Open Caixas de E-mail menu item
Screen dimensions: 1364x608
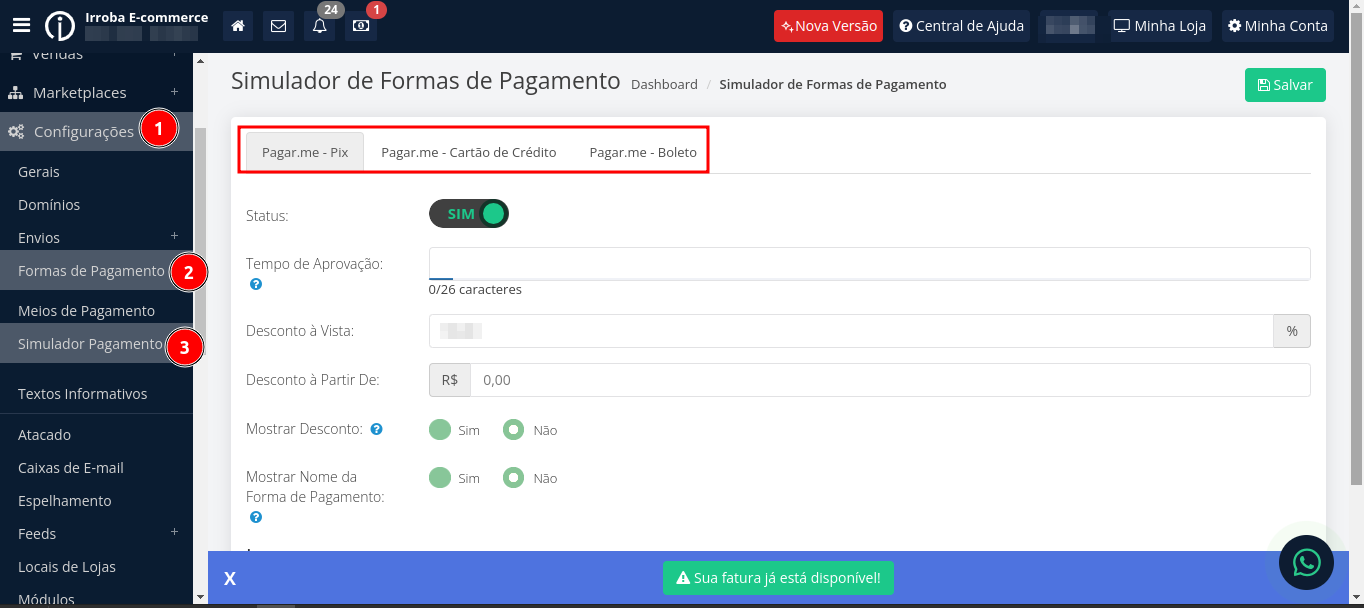(71, 468)
